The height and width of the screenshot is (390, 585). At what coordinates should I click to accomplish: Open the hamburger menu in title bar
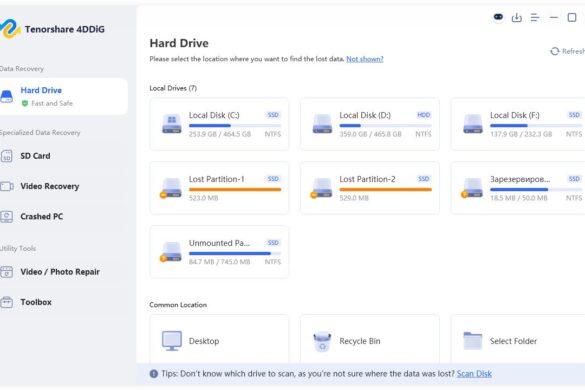[x=535, y=17]
